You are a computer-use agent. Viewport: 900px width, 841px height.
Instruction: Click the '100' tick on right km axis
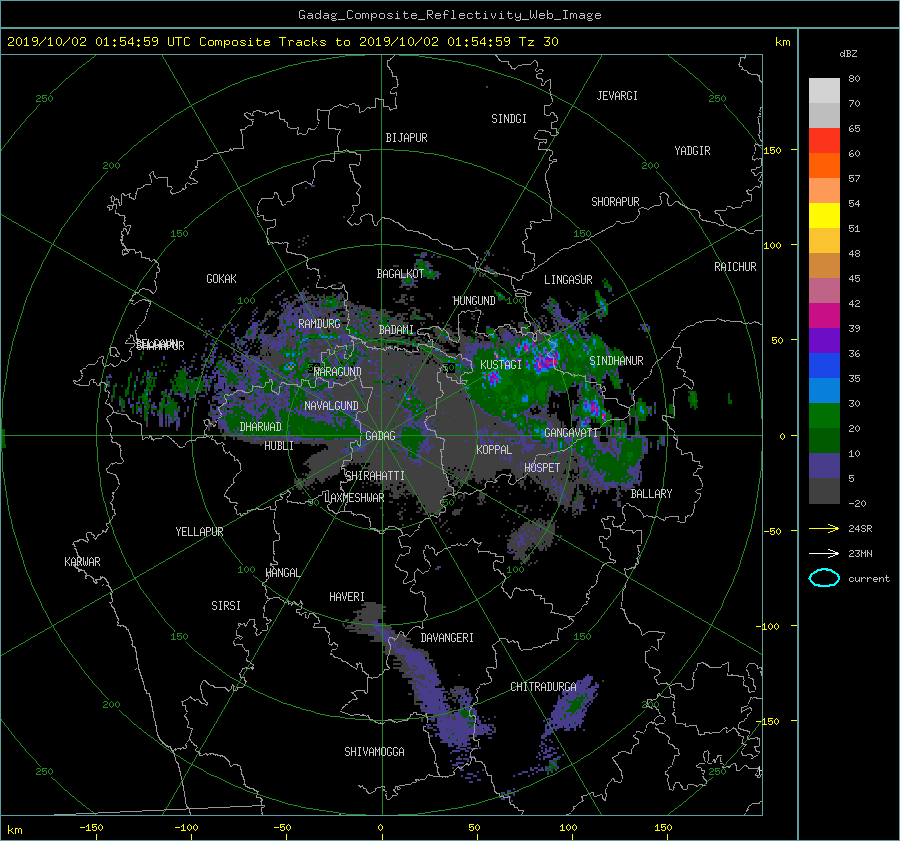click(x=773, y=246)
